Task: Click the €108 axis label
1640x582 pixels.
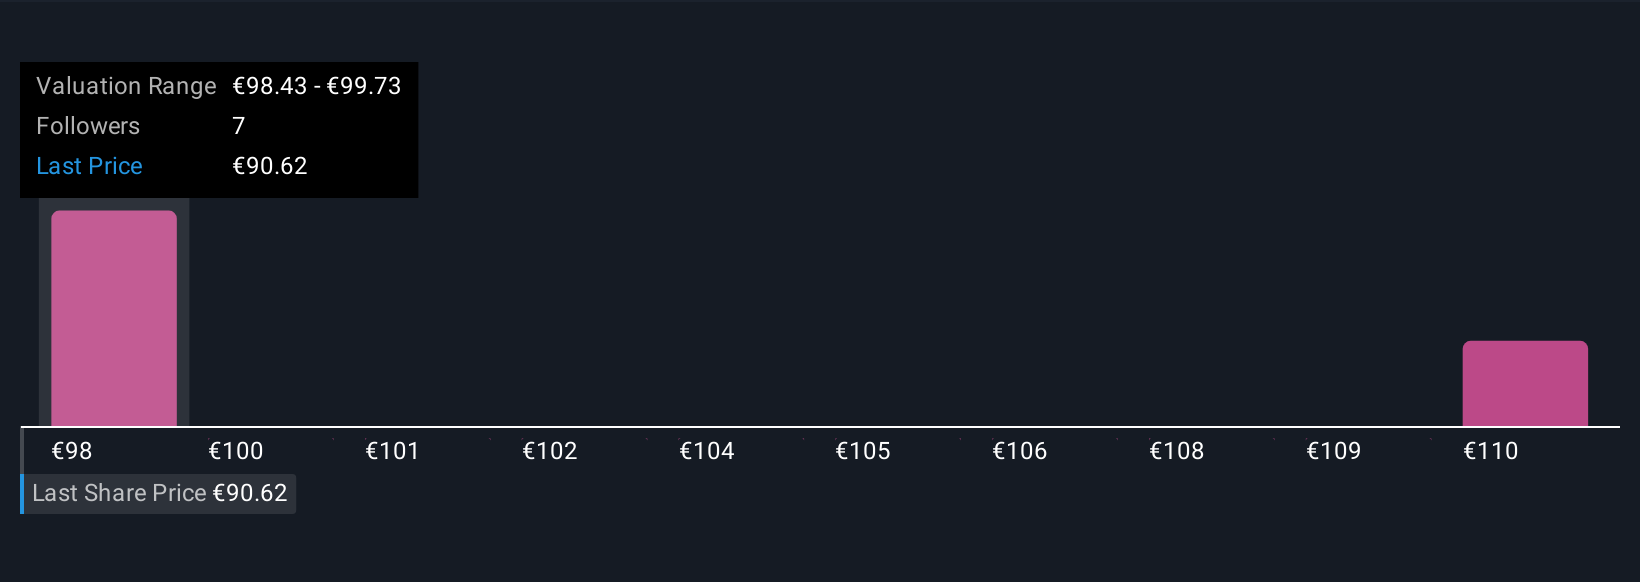Action: tap(1177, 451)
